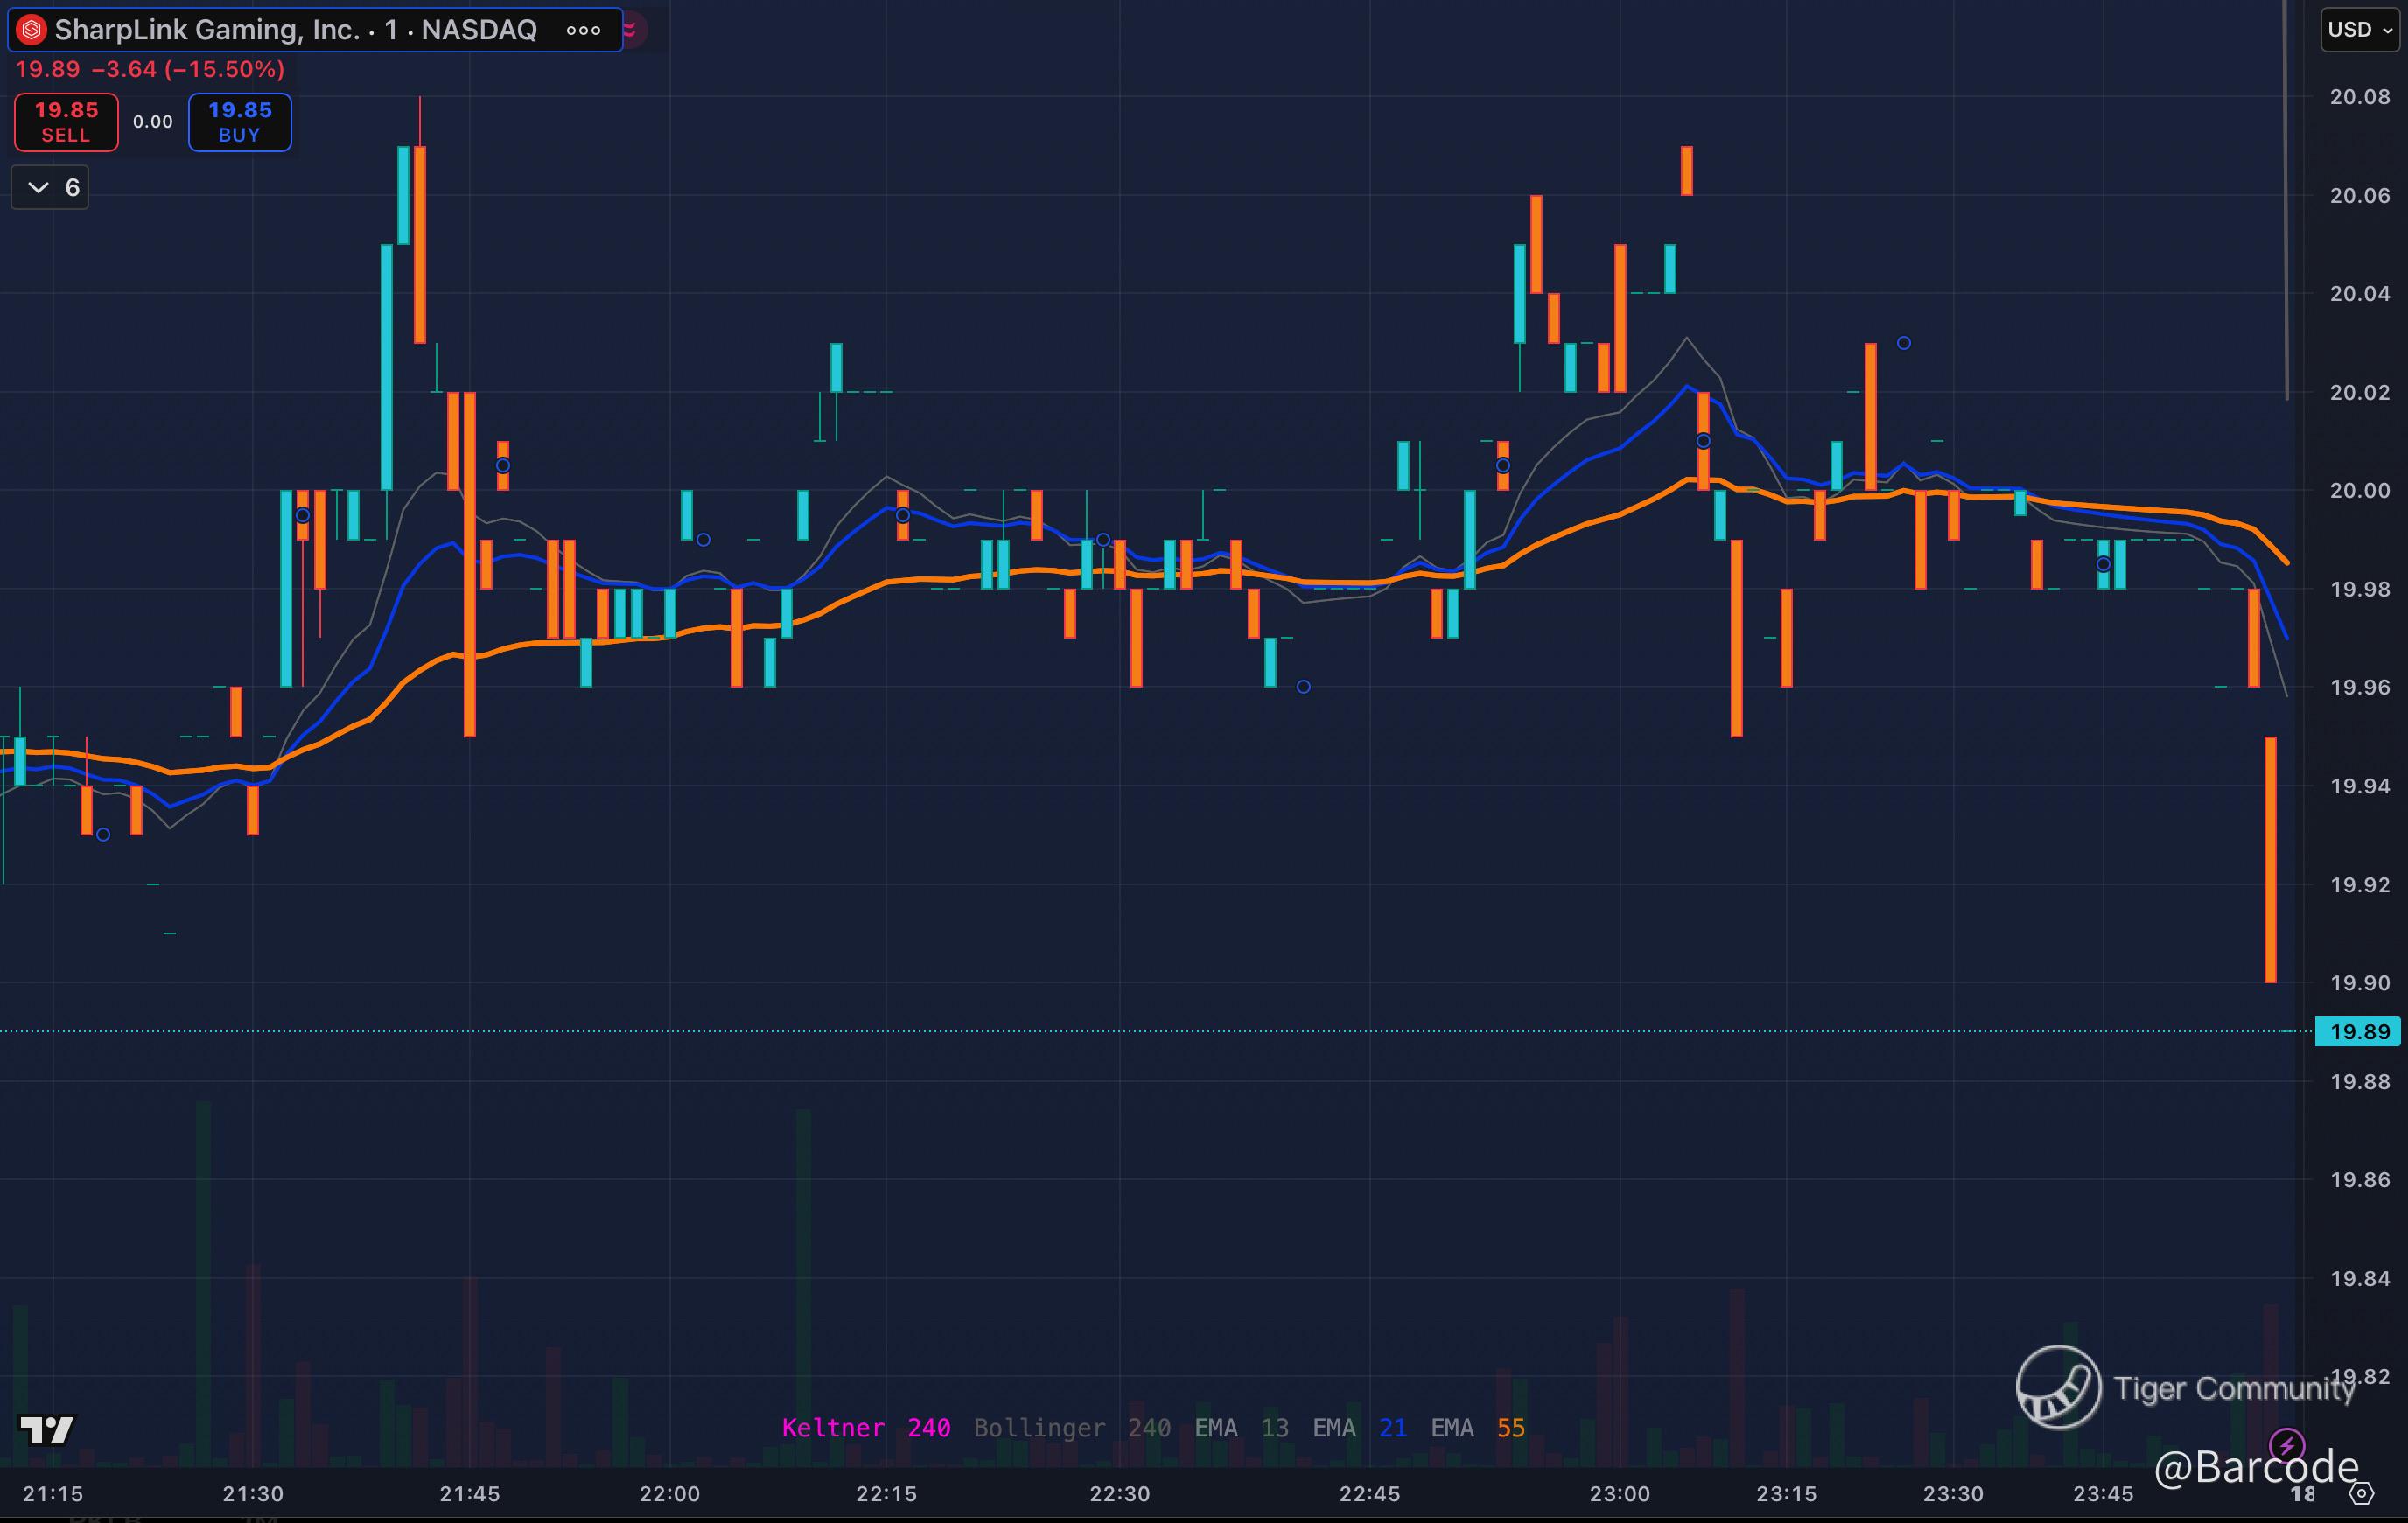The width and height of the screenshot is (2408, 1523).
Task: Select the Keltner 240 indicator label
Action: 865,1427
